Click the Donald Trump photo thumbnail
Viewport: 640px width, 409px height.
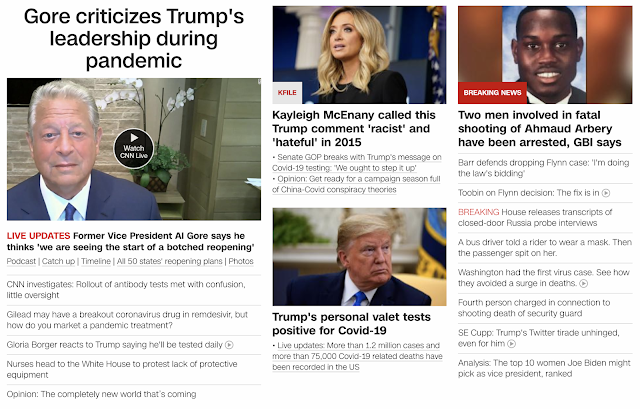[x=359, y=257]
